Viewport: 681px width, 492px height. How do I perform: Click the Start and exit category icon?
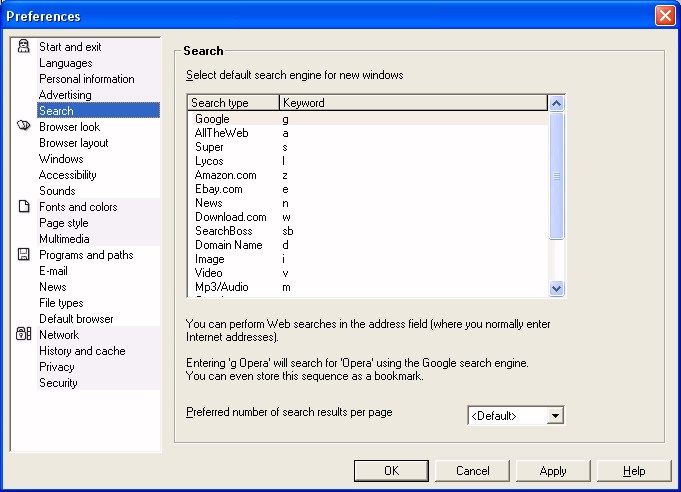pos(23,46)
